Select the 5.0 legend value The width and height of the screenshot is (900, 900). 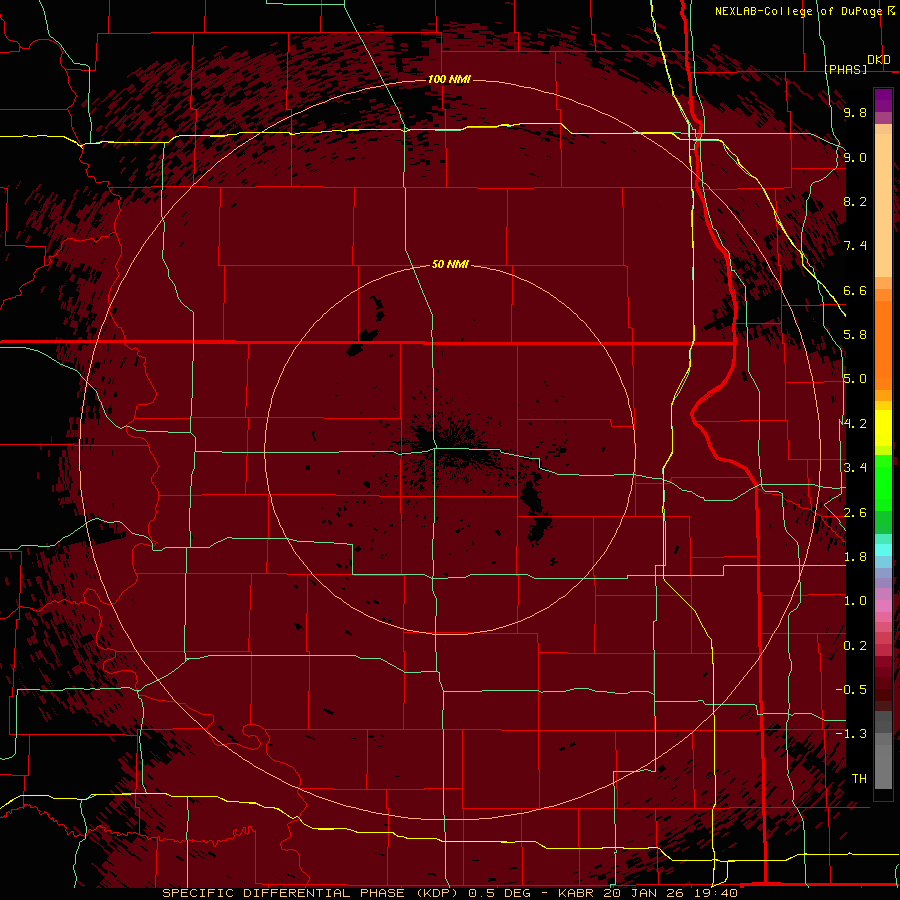[x=855, y=379]
